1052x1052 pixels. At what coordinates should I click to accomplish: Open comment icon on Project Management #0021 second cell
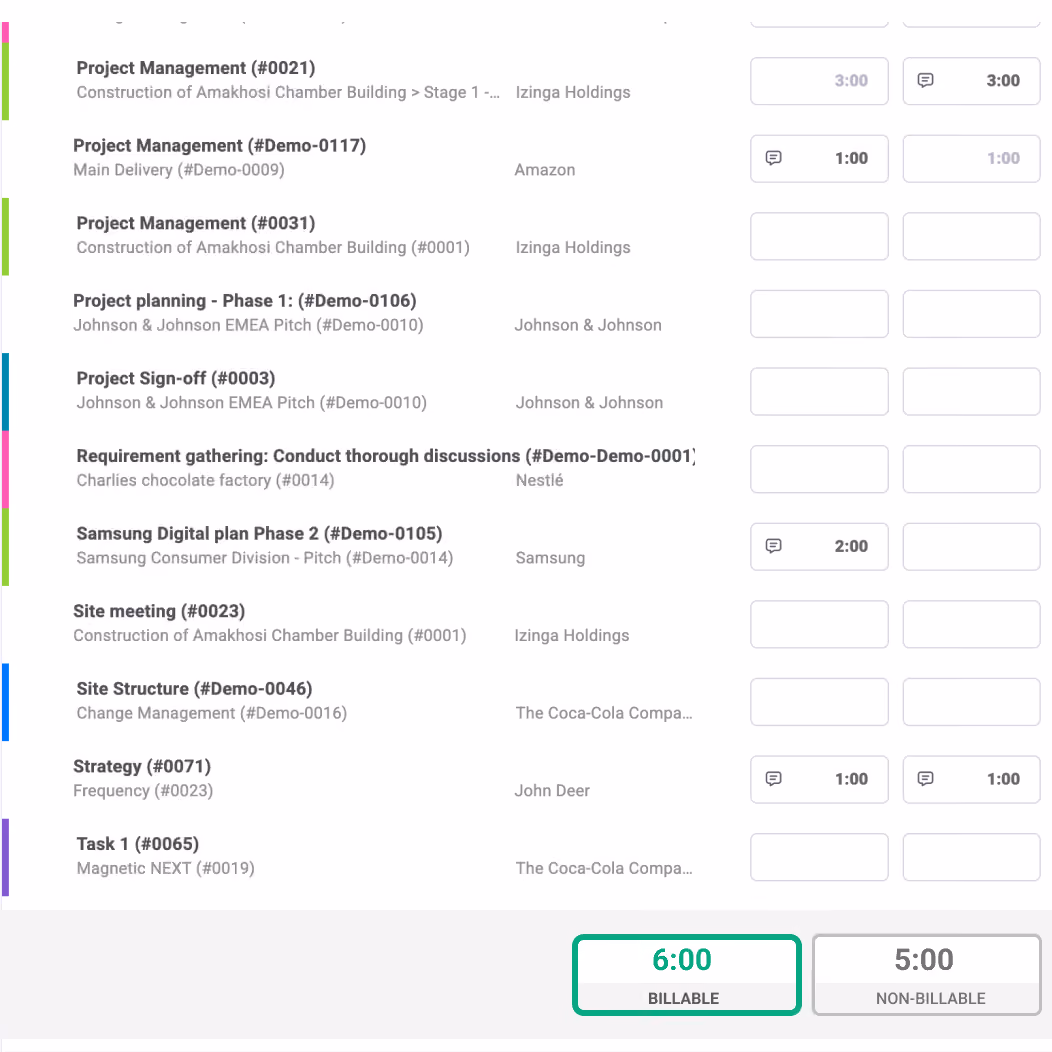(x=925, y=81)
